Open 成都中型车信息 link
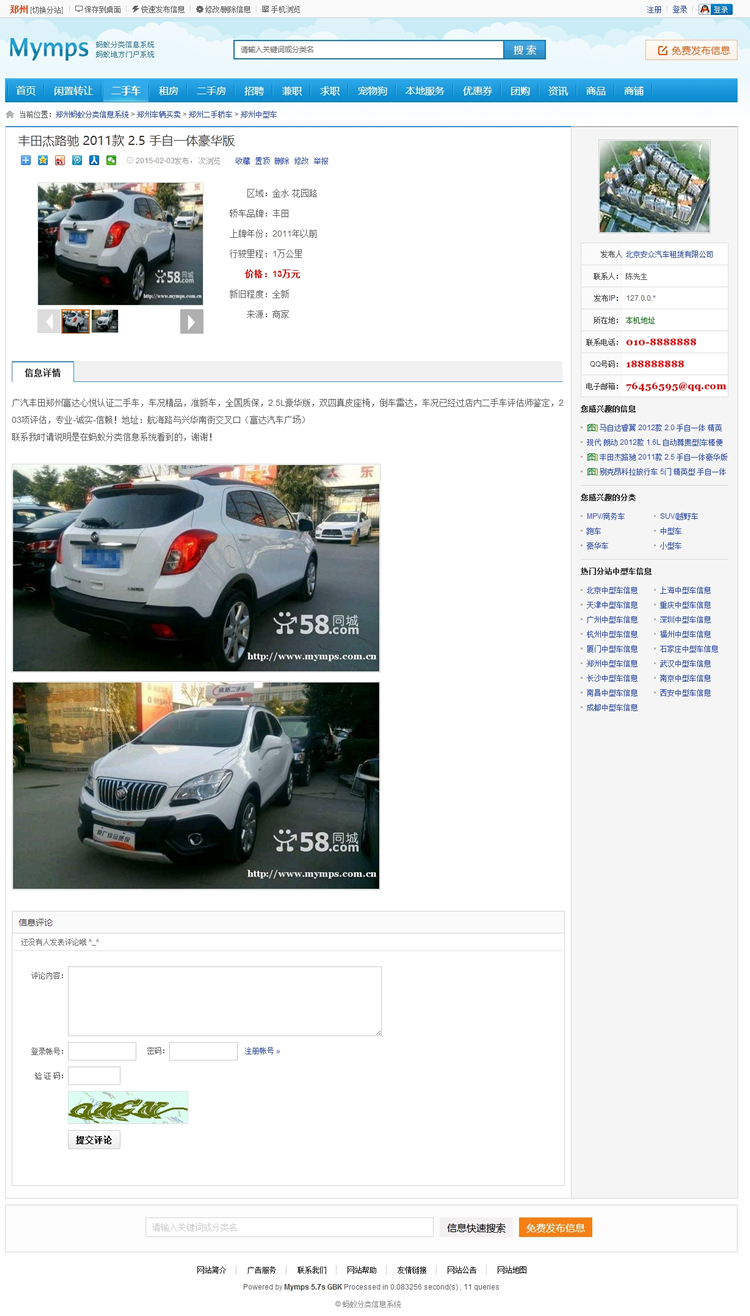The width and height of the screenshot is (750, 1316). (x=612, y=707)
